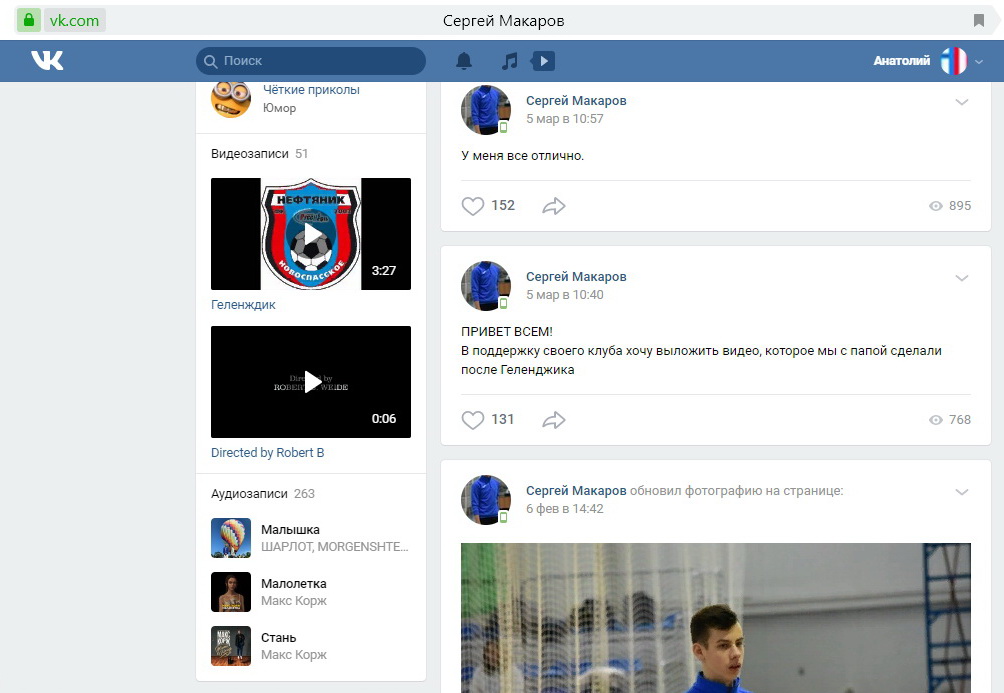The height and width of the screenshot is (693, 1004).
Task: Open post menu for updated photo post
Action: pyautogui.click(x=962, y=492)
